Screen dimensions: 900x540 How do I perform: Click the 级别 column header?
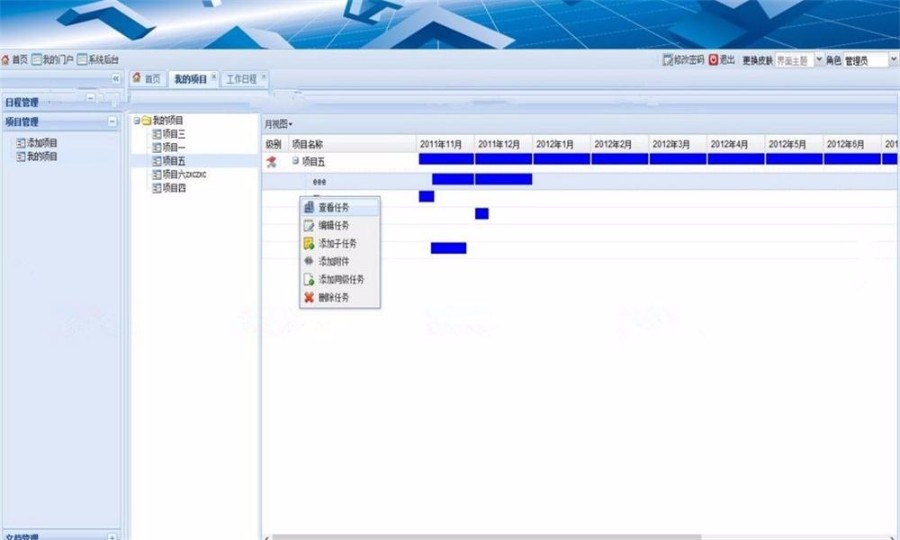click(x=274, y=145)
